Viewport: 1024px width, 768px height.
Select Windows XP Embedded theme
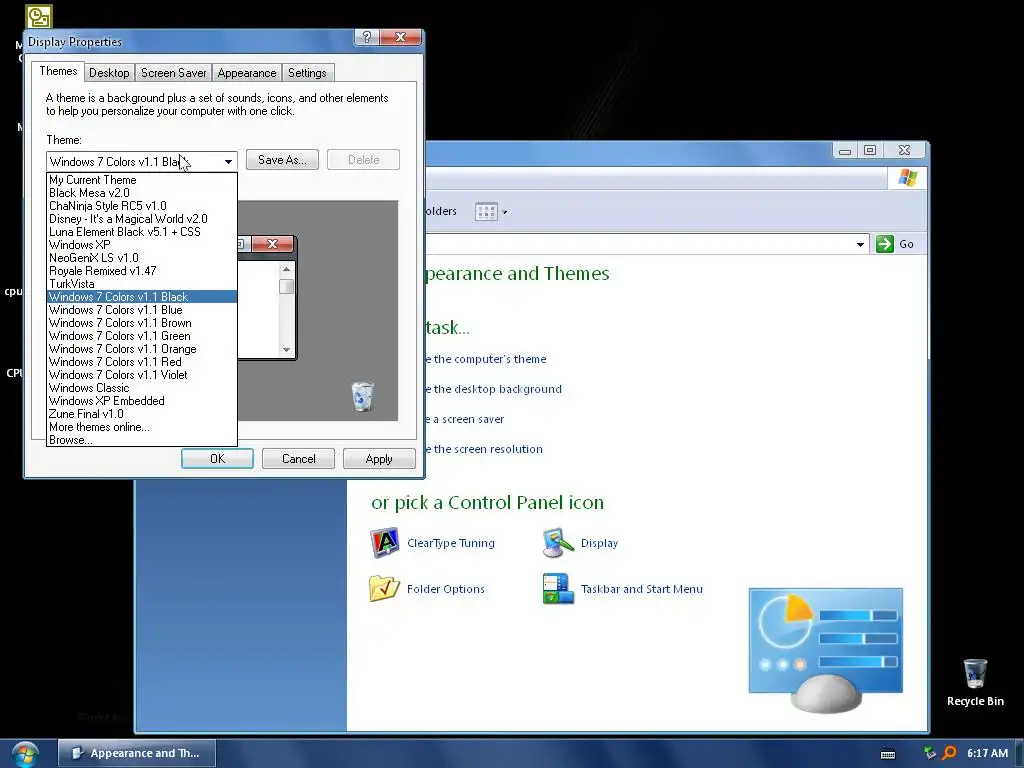[142, 401]
